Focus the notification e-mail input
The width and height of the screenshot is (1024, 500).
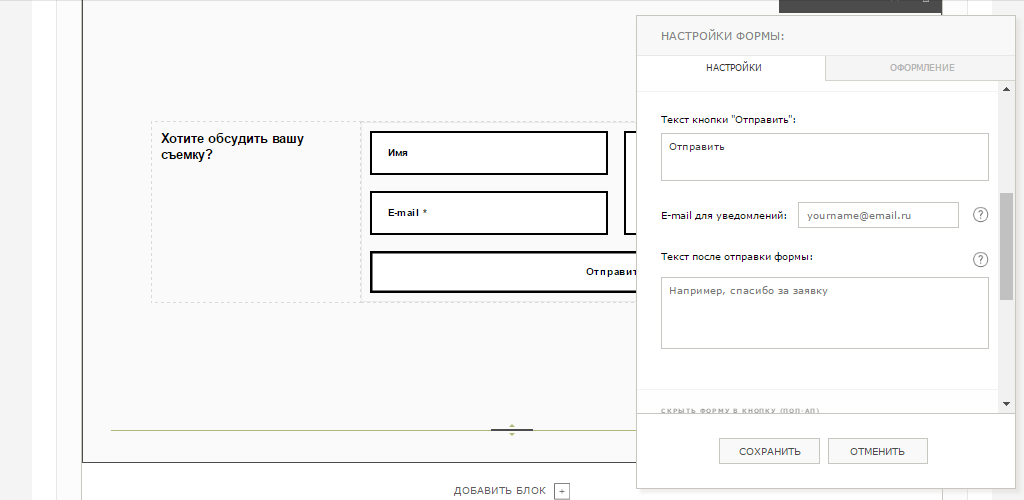(877, 215)
